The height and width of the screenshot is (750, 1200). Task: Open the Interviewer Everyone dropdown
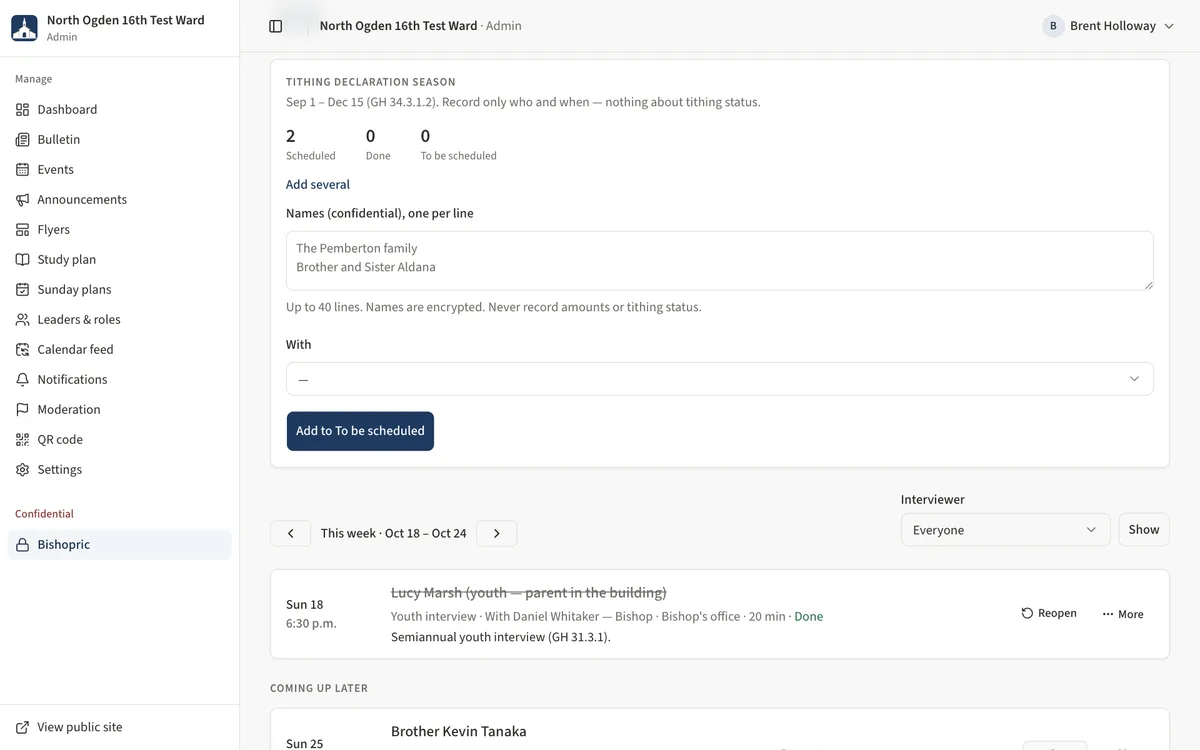1005,530
